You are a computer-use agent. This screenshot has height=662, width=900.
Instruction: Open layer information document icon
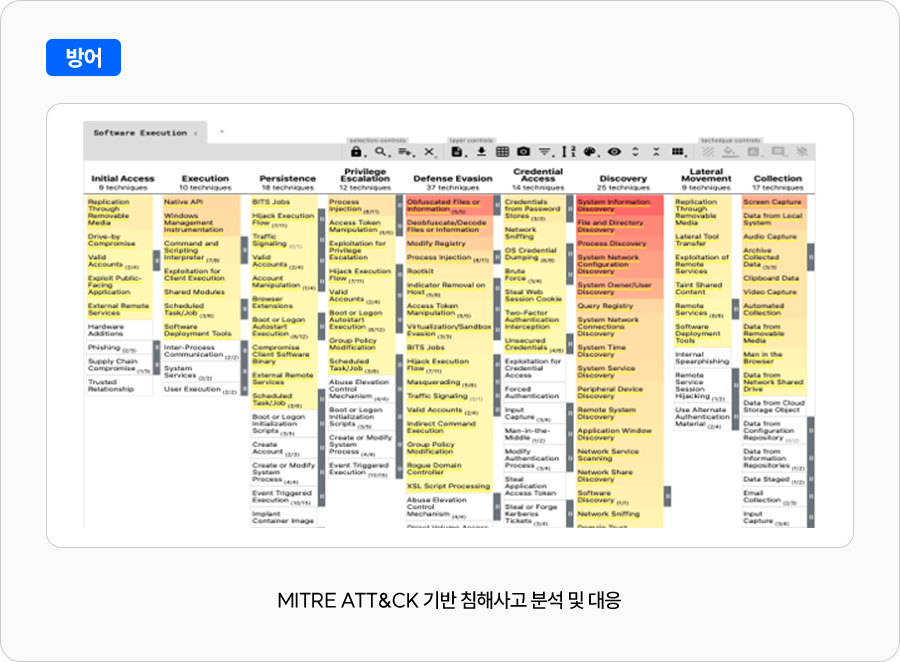click(457, 152)
